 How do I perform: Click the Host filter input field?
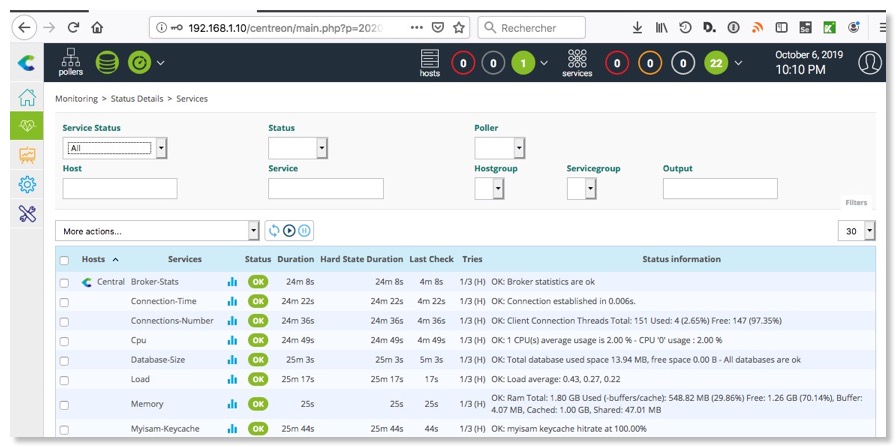tap(120, 188)
